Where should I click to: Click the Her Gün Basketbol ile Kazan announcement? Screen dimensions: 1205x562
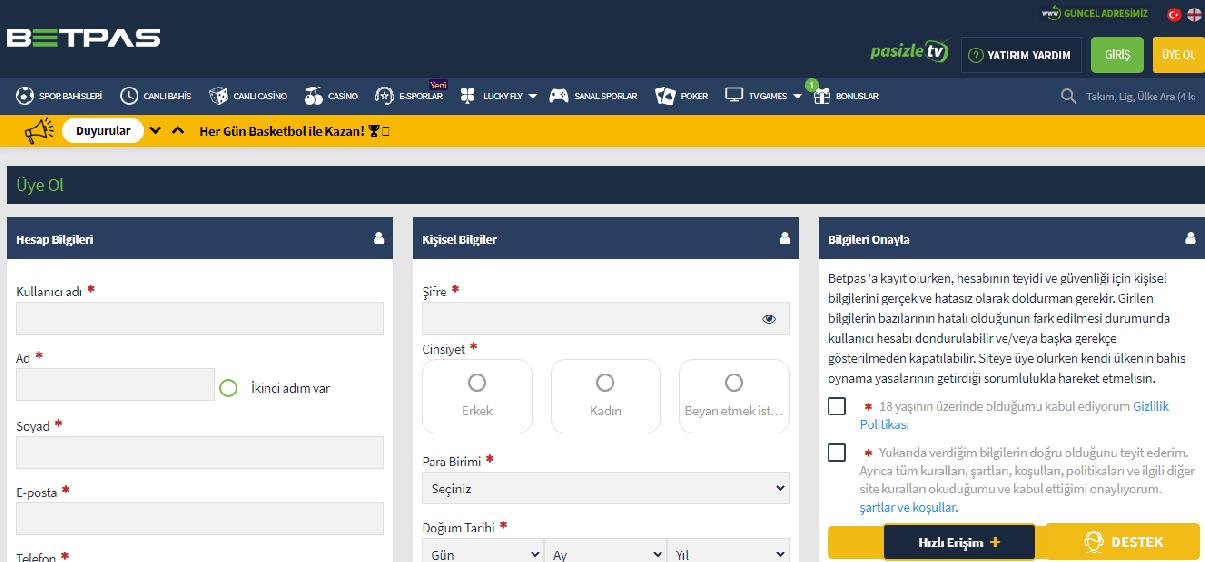(x=295, y=131)
